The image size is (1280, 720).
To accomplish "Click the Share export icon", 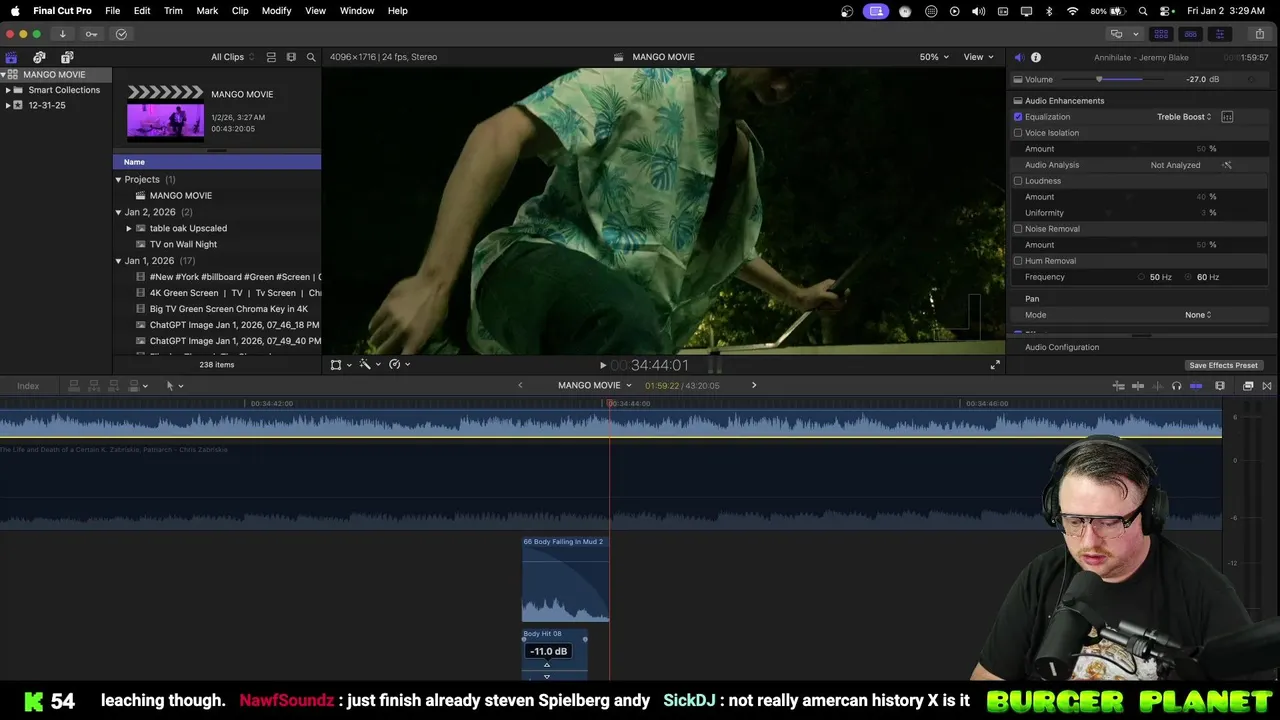I will (1259, 34).
